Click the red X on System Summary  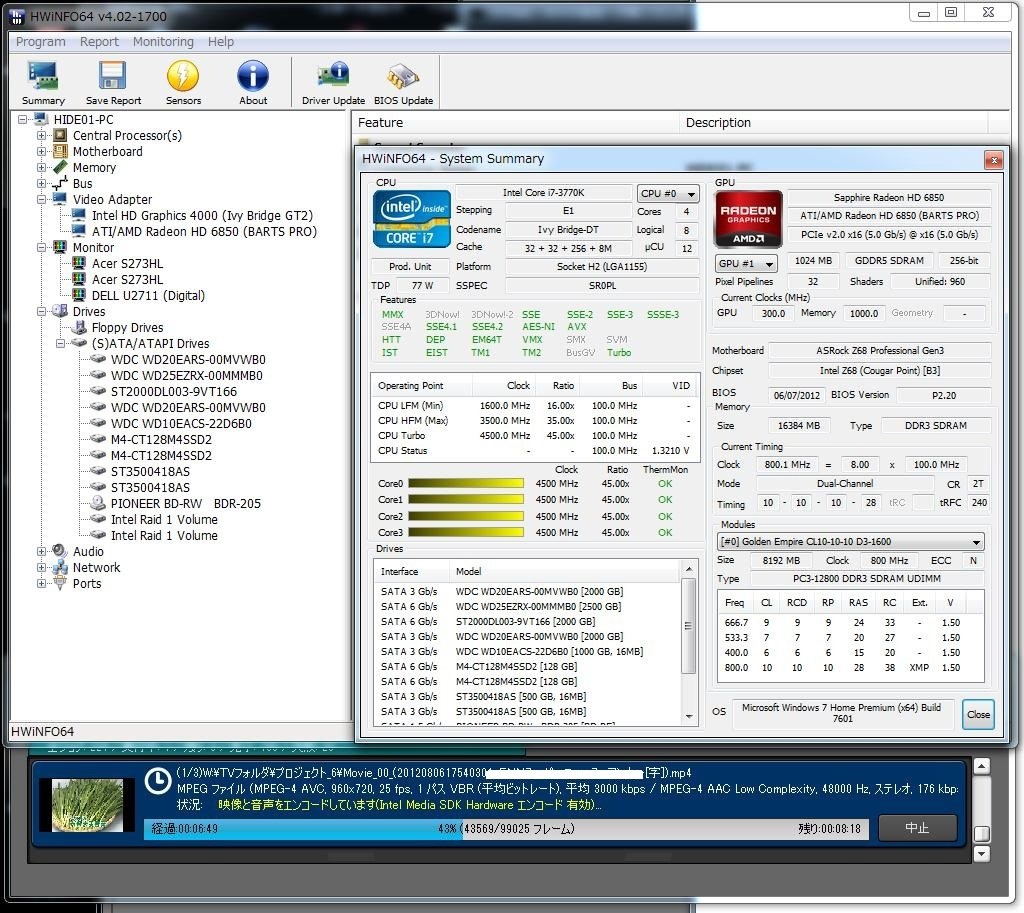coord(993,160)
